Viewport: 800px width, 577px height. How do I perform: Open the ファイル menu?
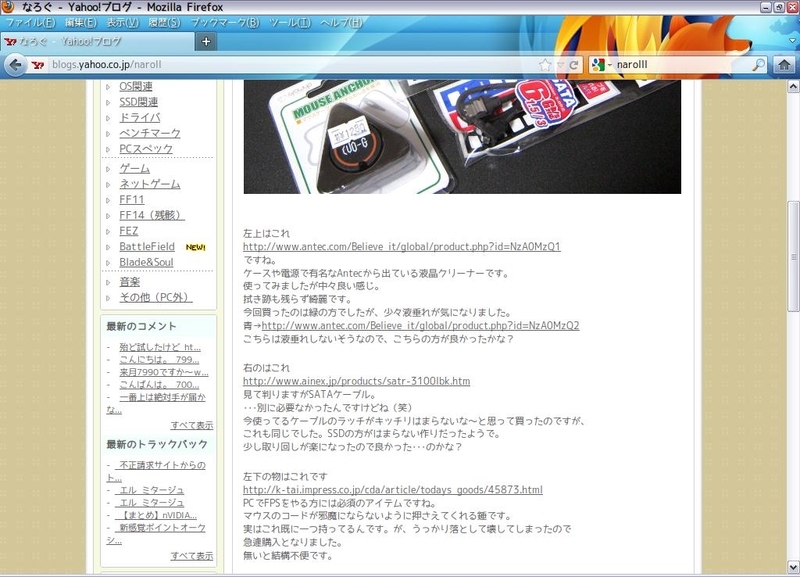tap(30, 22)
